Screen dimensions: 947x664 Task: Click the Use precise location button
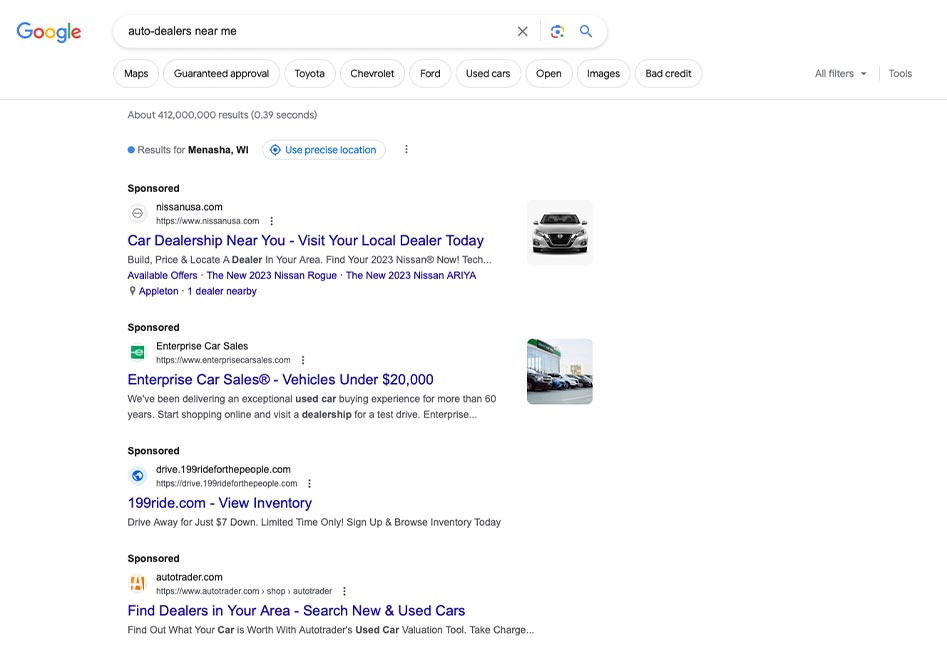pos(324,150)
